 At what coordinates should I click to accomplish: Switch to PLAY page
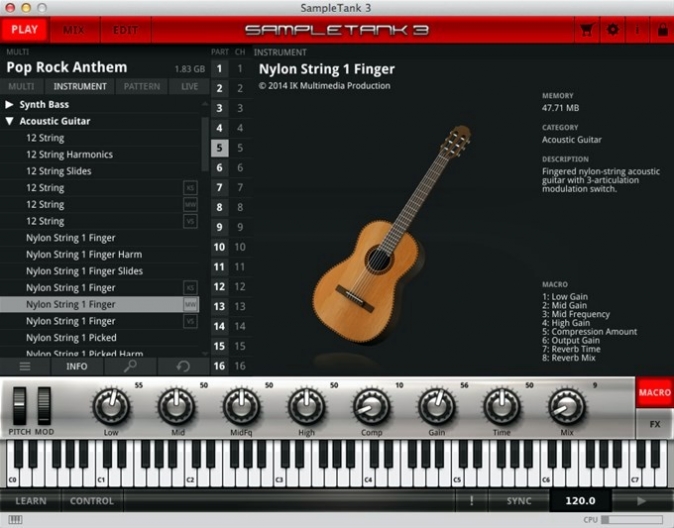pos(25,30)
